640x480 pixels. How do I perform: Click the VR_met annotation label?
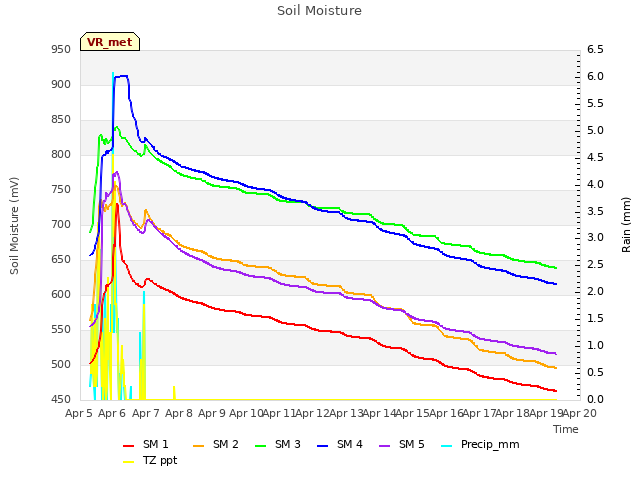pyautogui.click(x=110, y=42)
